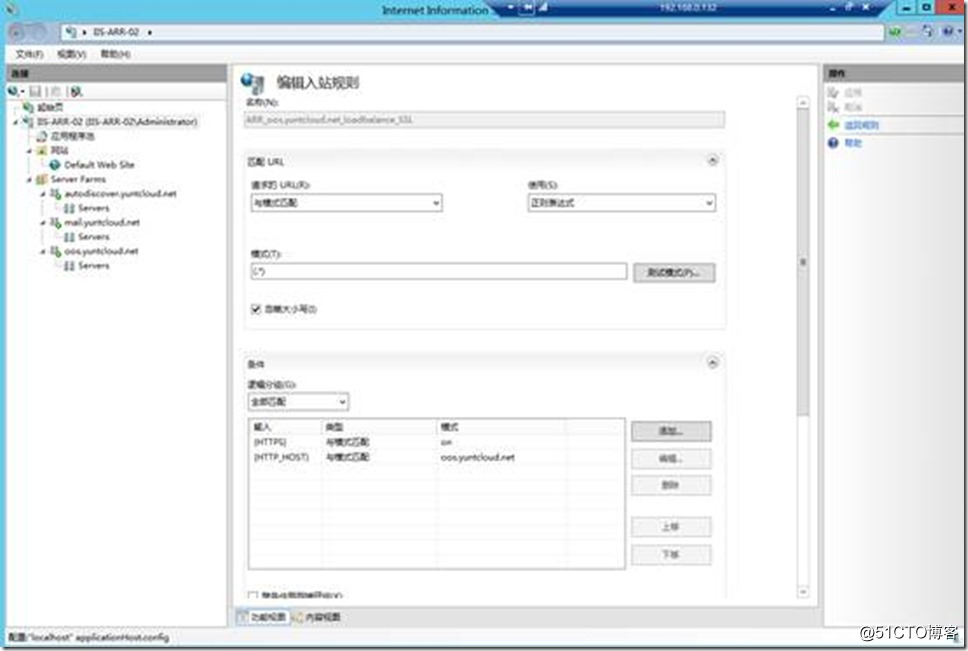Click the Move Down button
This screenshot has width=968, height=651.
[x=671, y=555]
